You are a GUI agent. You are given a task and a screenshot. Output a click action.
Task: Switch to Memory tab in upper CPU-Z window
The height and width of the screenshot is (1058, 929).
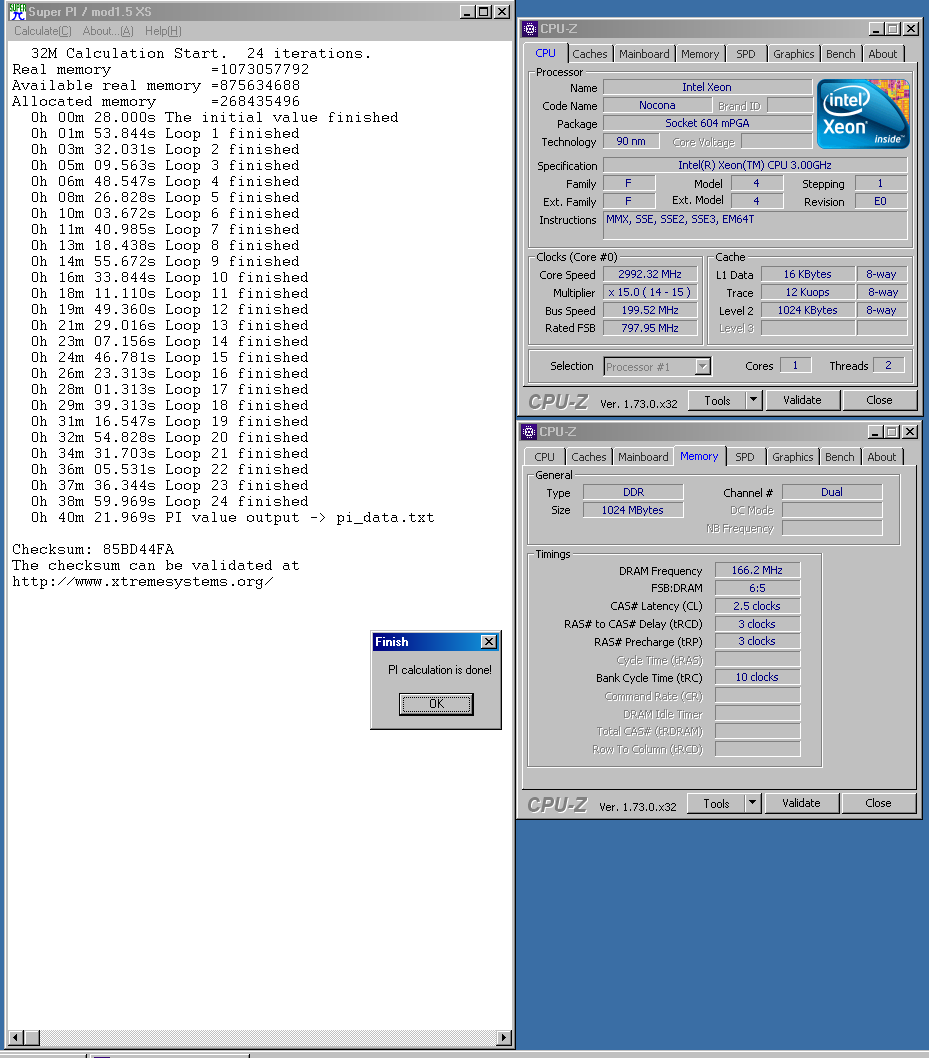(700, 54)
